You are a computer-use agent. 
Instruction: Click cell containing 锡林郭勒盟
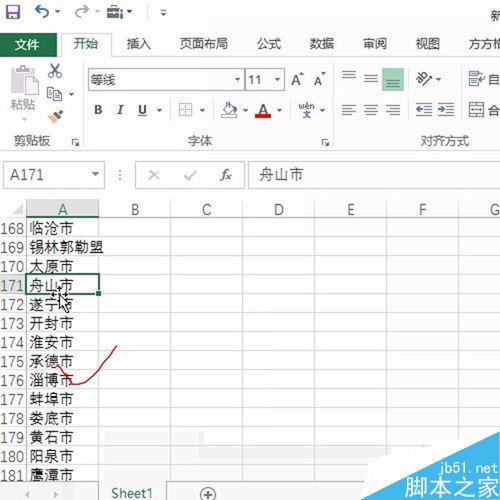click(x=62, y=247)
